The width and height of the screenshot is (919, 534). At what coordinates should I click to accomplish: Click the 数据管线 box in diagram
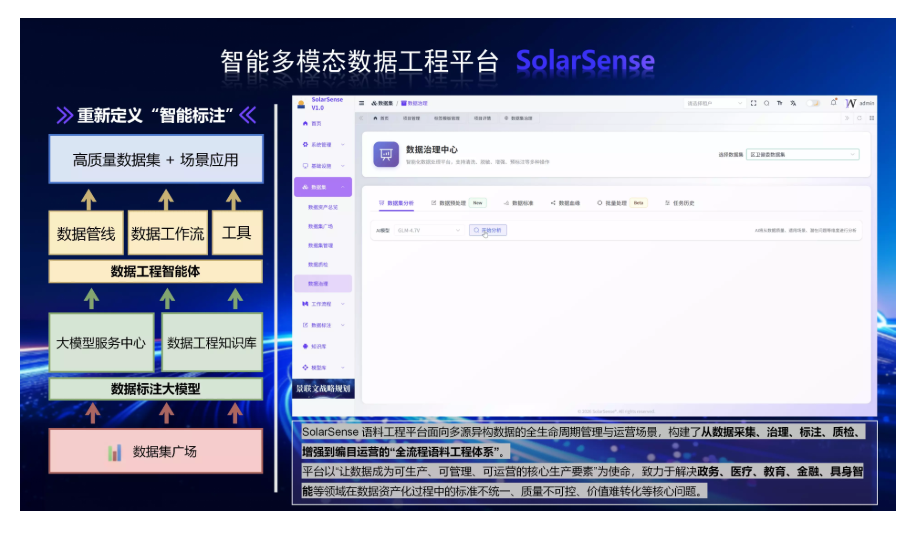pyautogui.click(x=86, y=233)
